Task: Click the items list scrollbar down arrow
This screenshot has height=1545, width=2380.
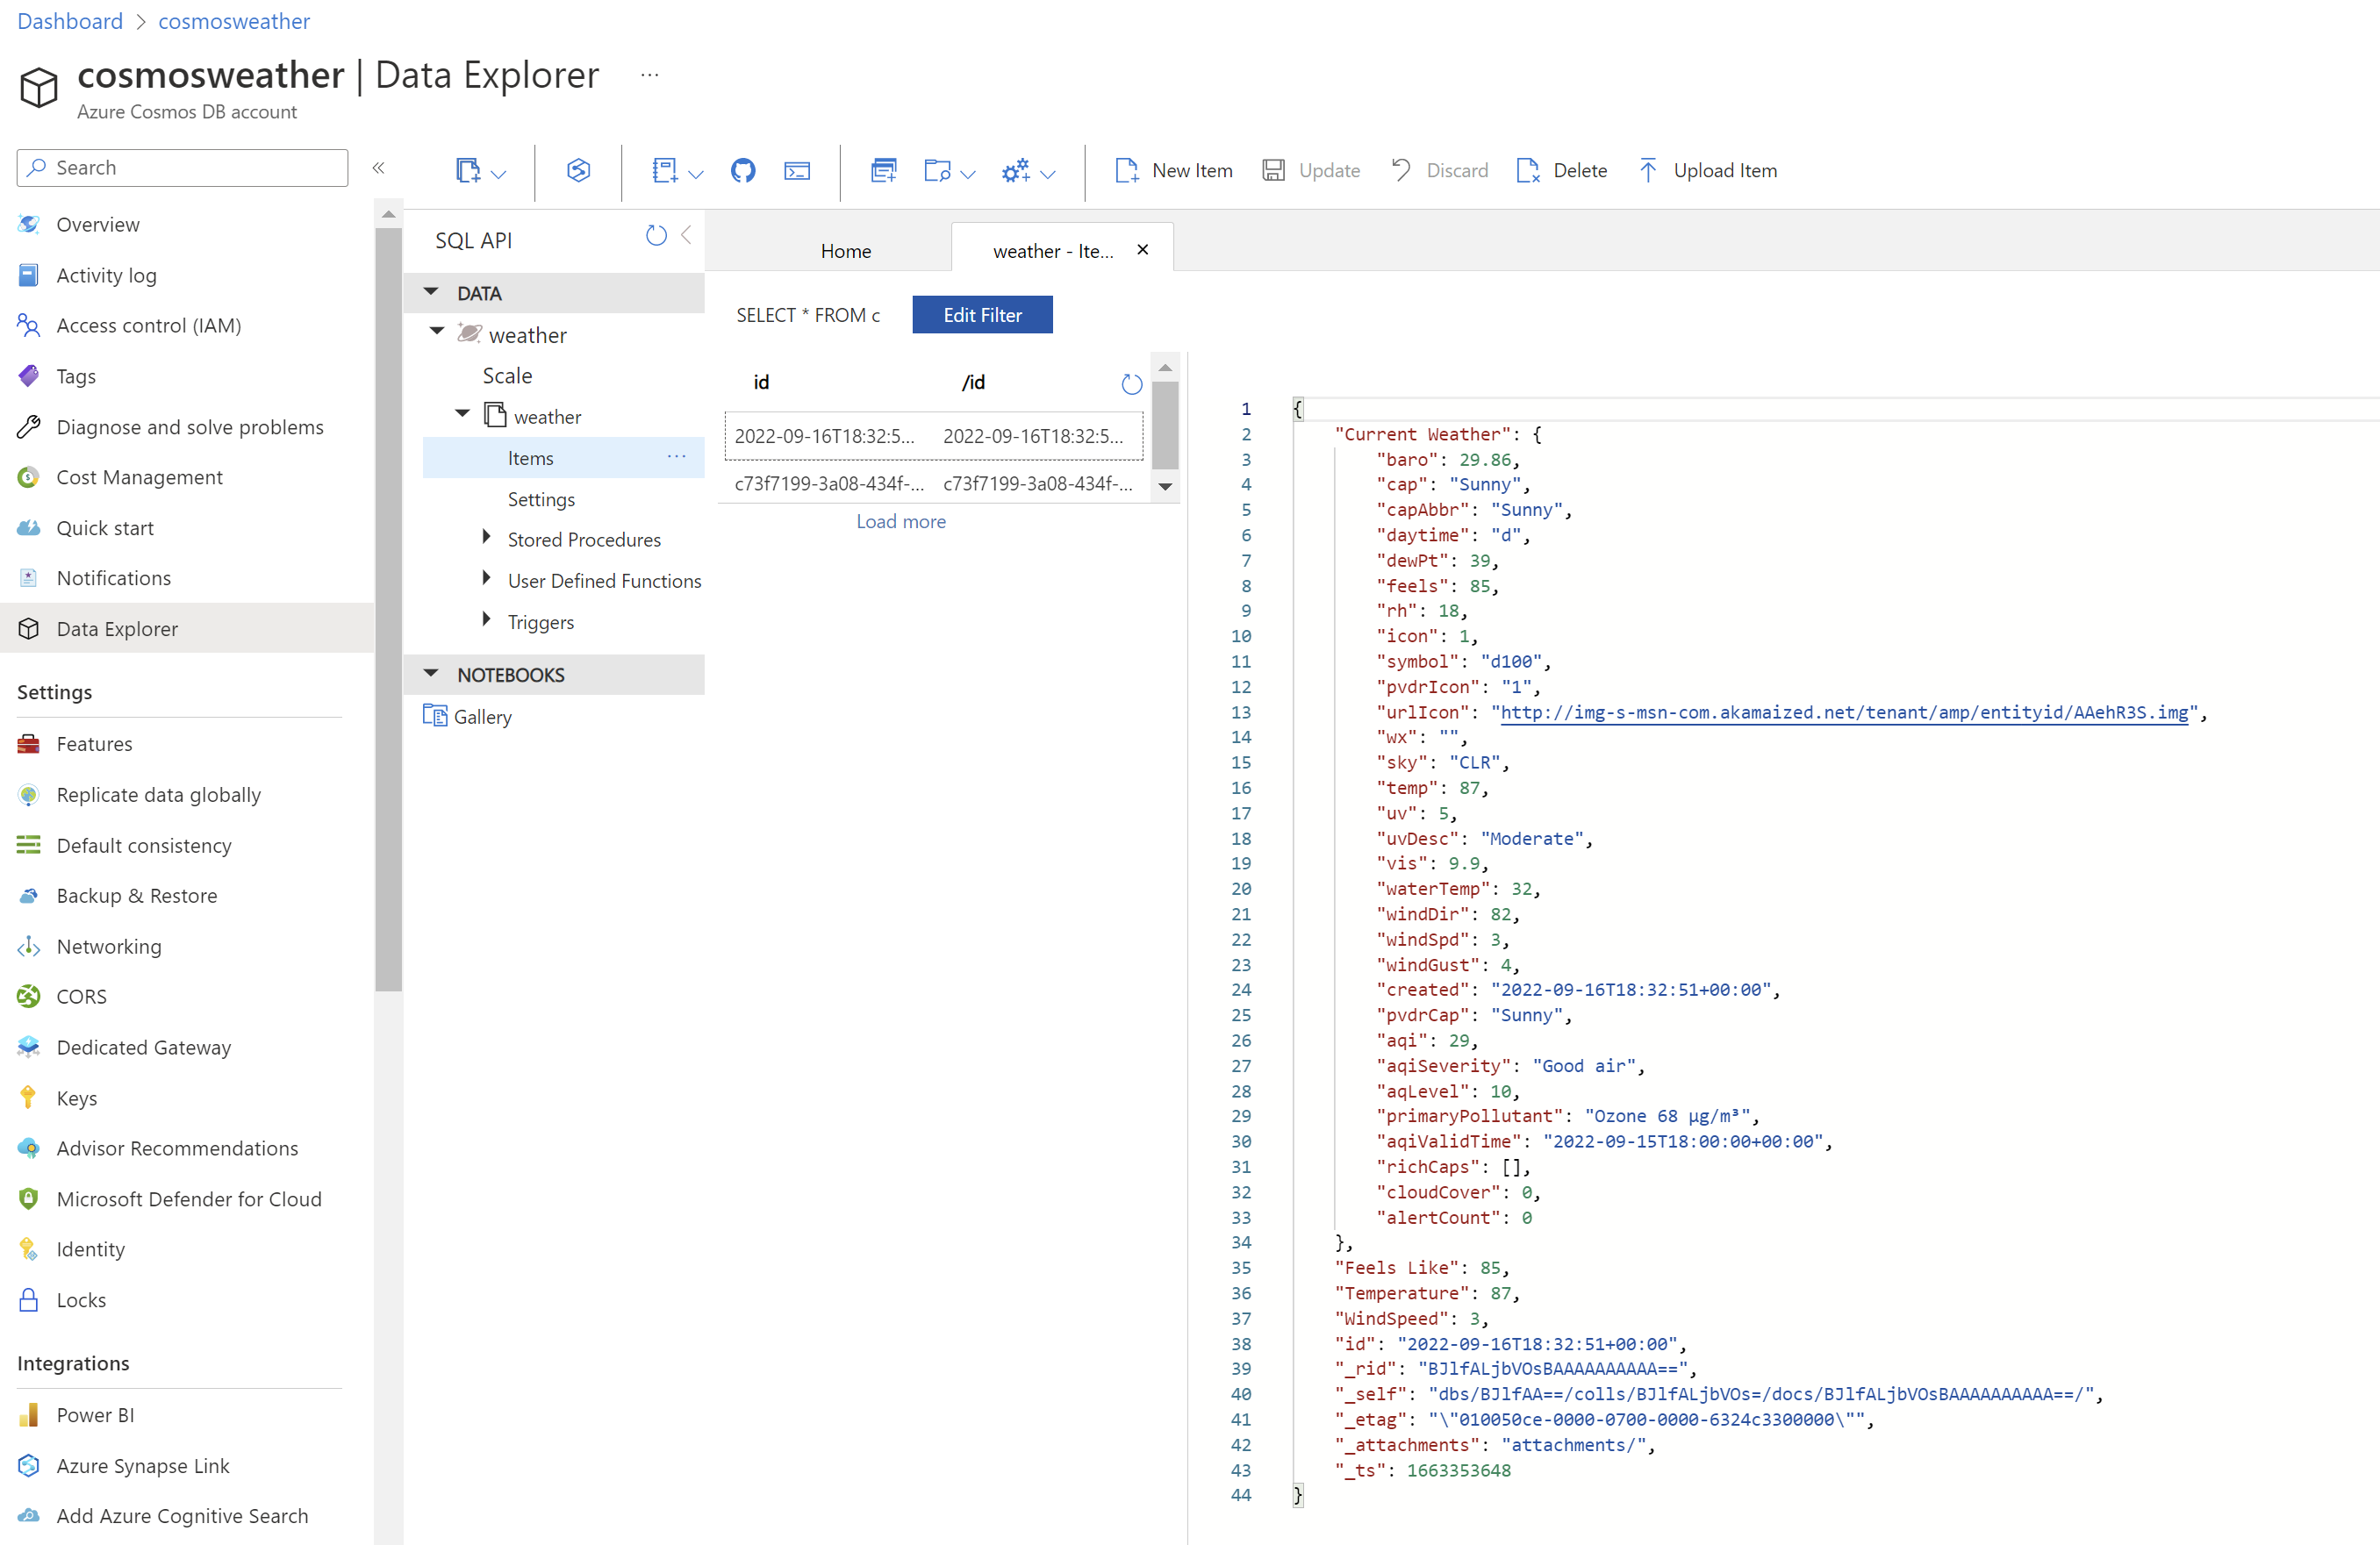Action: tap(1165, 487)
